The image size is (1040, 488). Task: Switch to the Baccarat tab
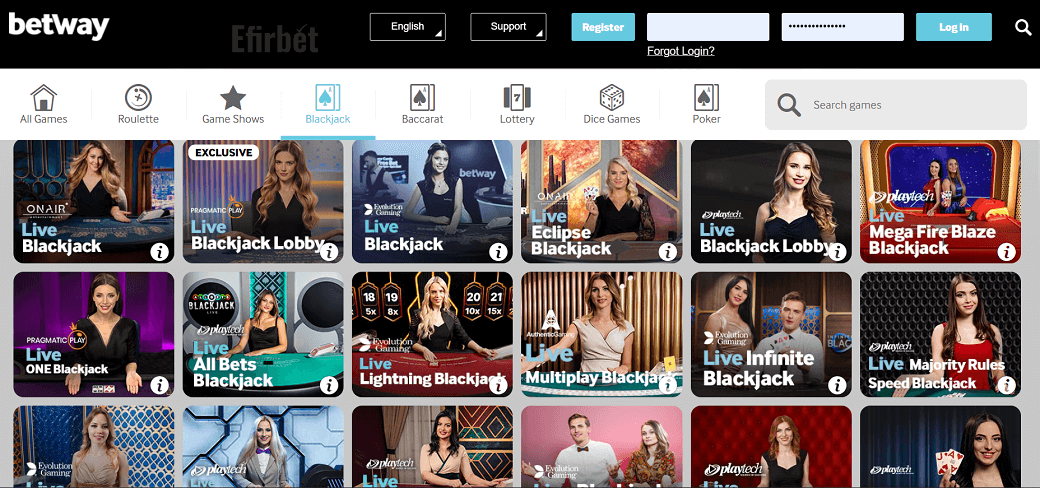pyautogui.click(x=422, y=105)
